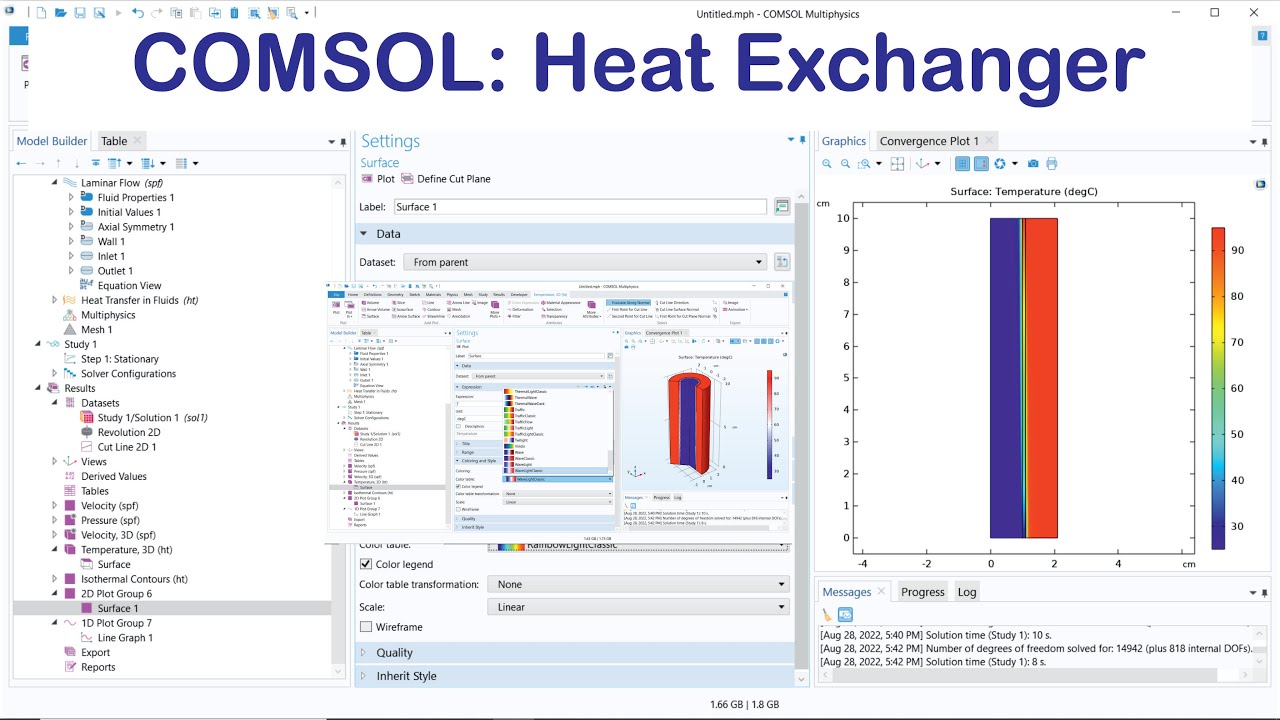This screenshot has height=720, width=1280.
Task: Expand the Heat Transfer in Fluids node
Action: pos(55,300)
